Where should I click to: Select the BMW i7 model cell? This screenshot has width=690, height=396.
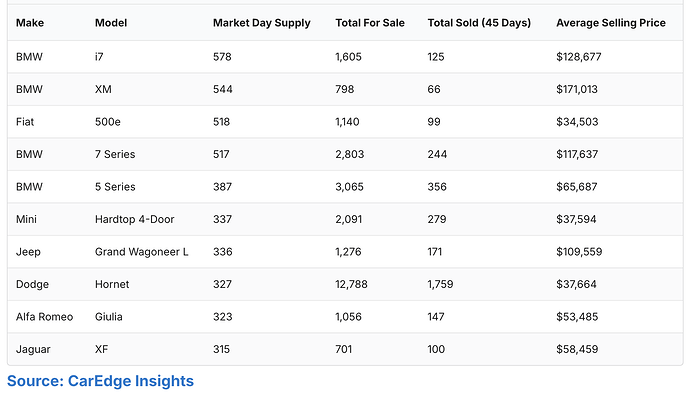pos(99,57)
